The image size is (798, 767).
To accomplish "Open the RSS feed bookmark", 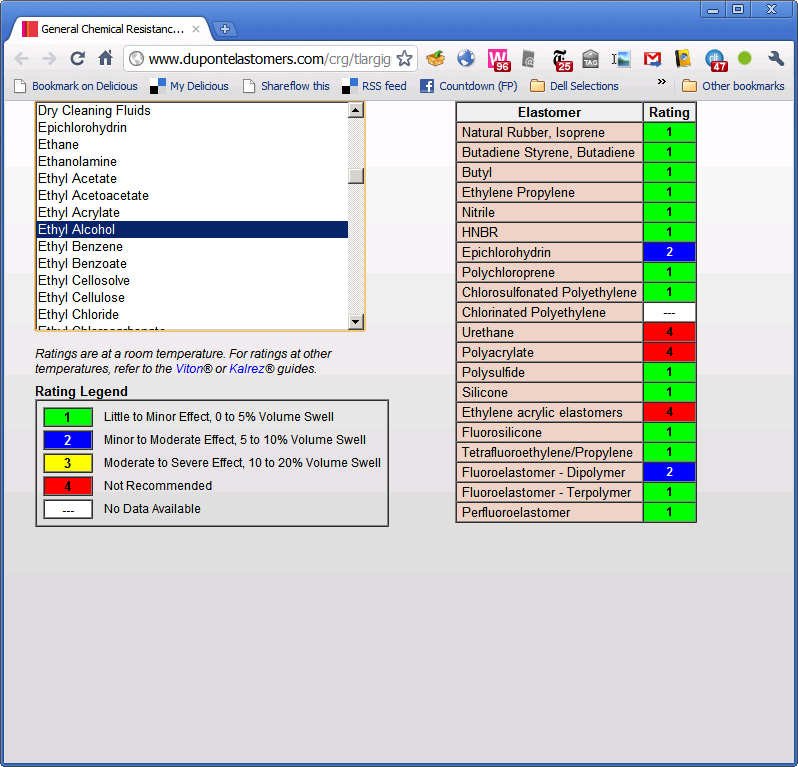I will [x=374, y=86].
